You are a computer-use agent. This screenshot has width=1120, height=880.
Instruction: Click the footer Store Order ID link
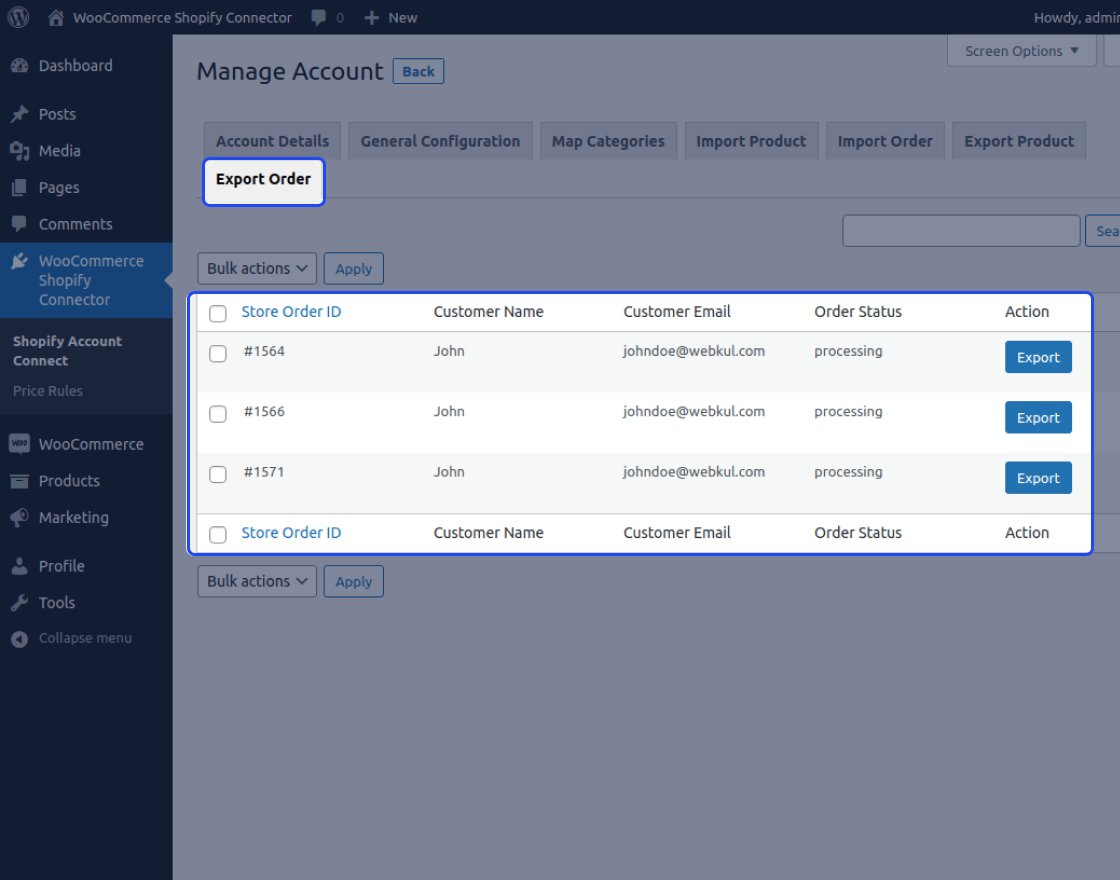point(291,533)
